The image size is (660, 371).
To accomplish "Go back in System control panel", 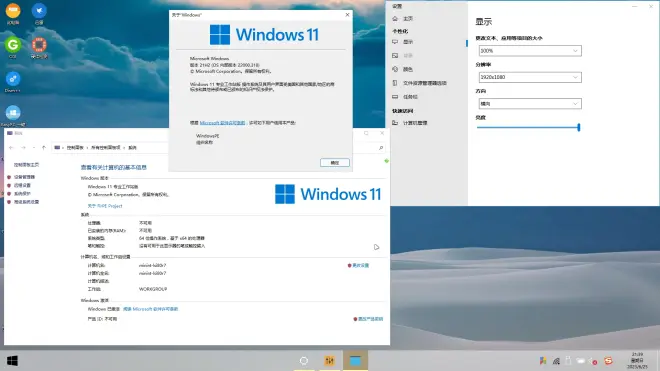I will tap(11, 147).
